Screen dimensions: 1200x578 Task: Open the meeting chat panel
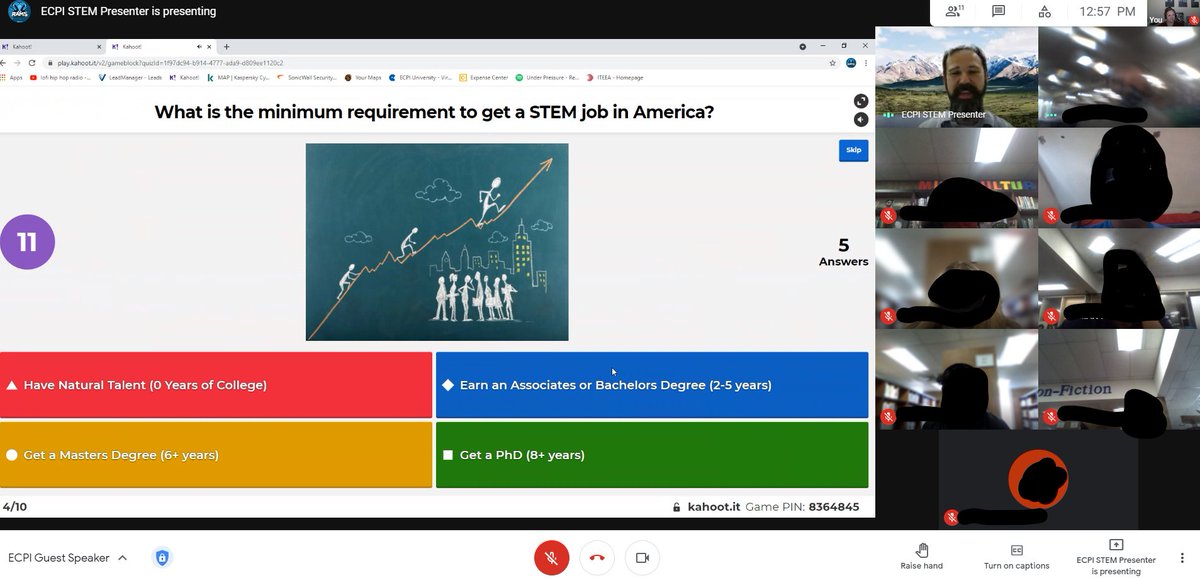pyautogui.click(x=998, y=12)
